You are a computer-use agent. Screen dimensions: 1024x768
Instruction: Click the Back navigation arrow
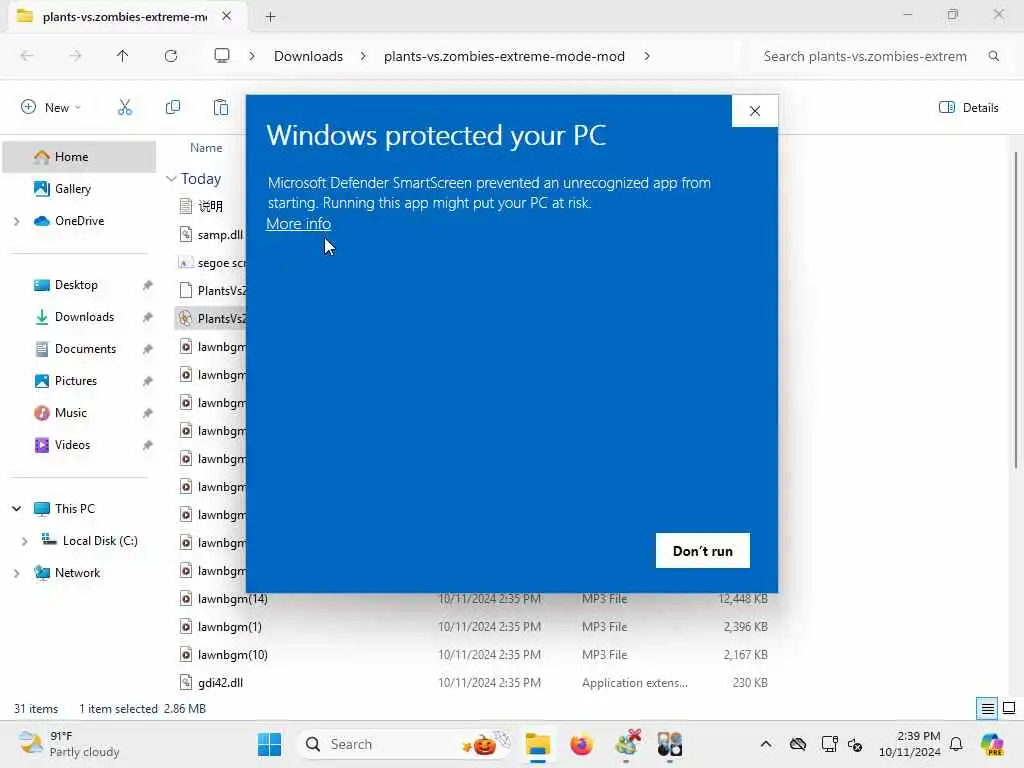[27, 56]
